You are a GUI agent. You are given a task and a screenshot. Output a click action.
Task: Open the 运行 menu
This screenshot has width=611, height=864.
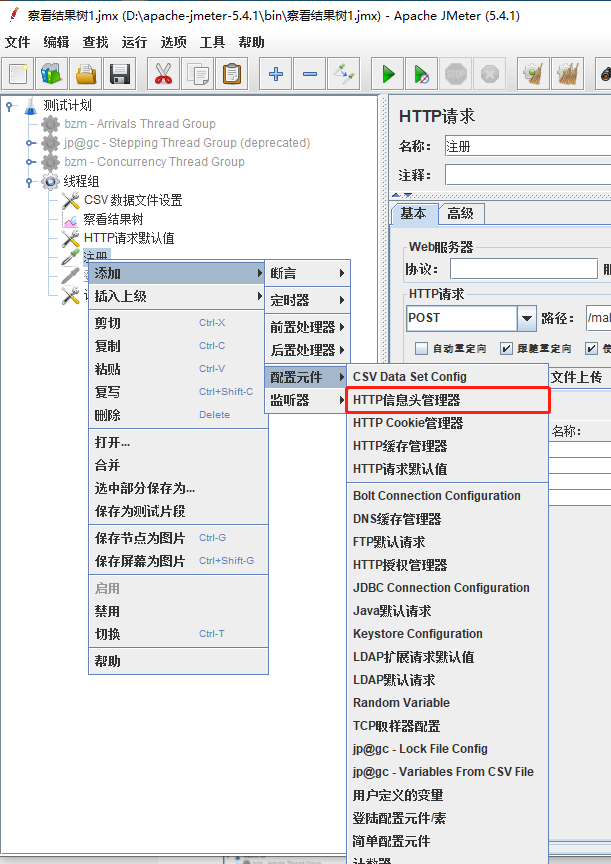[x=134, y=42]
